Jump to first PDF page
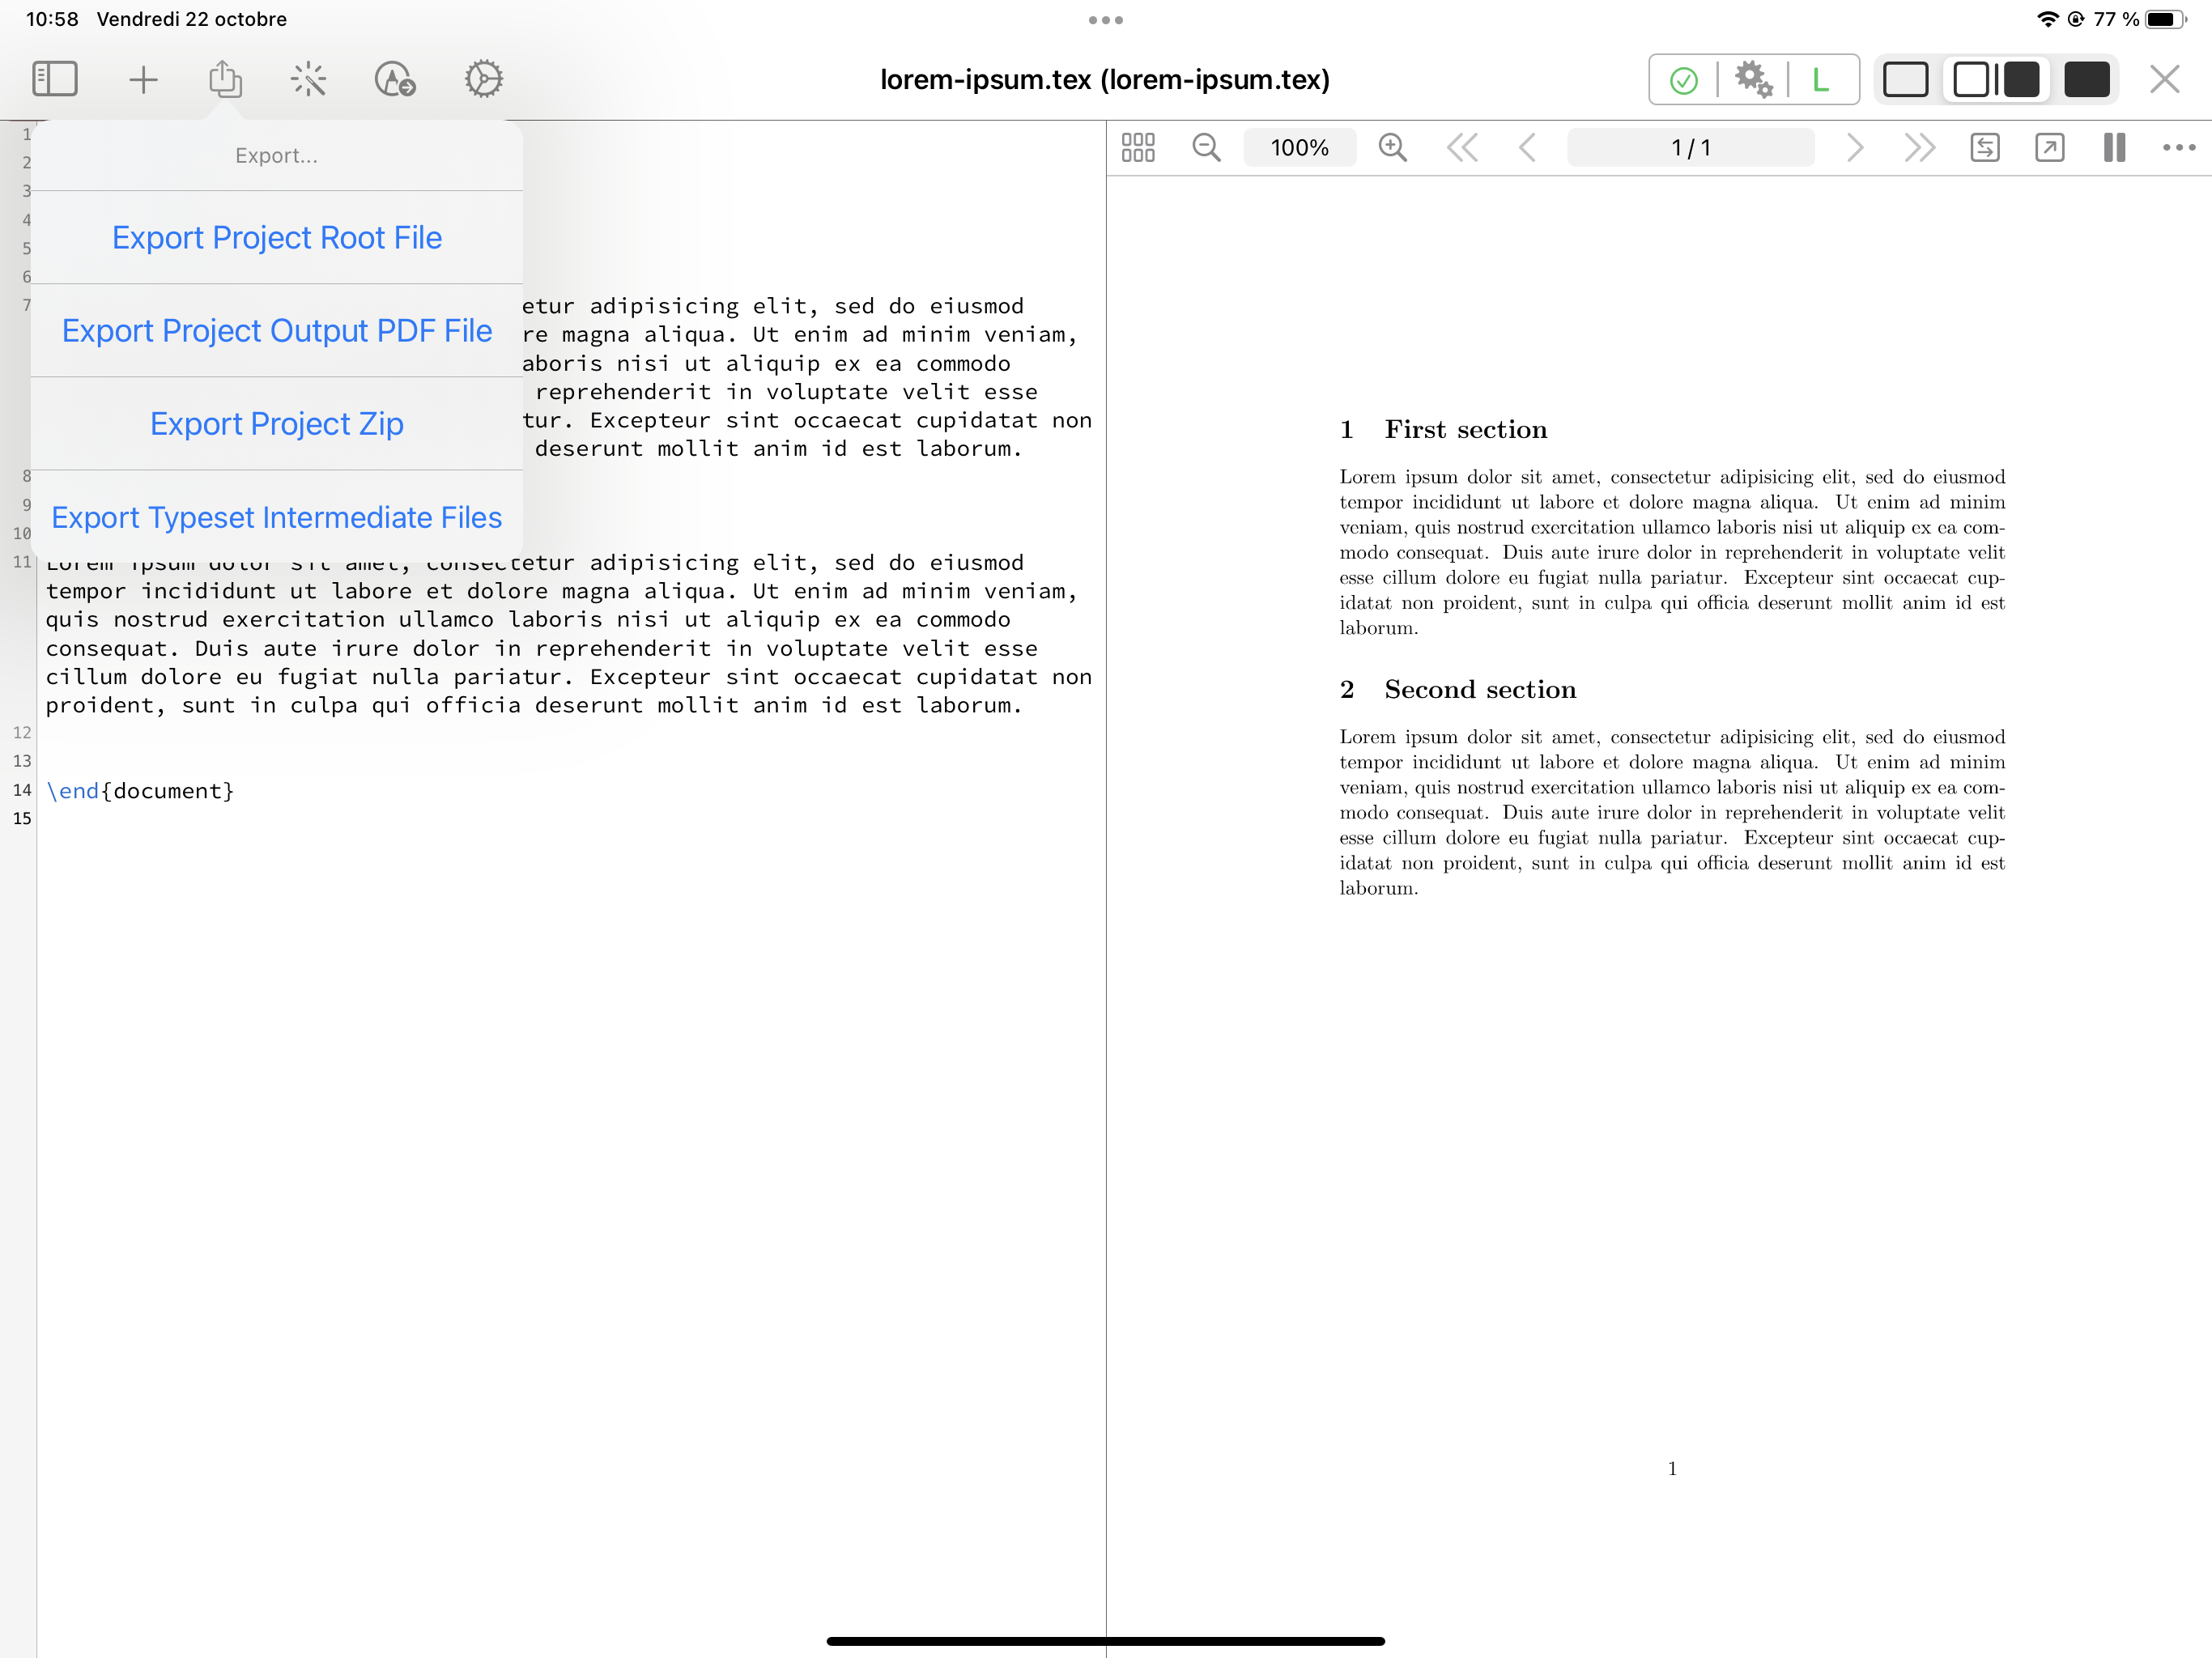This screenshot has height=1658, width=2212. pos(1462,148)
